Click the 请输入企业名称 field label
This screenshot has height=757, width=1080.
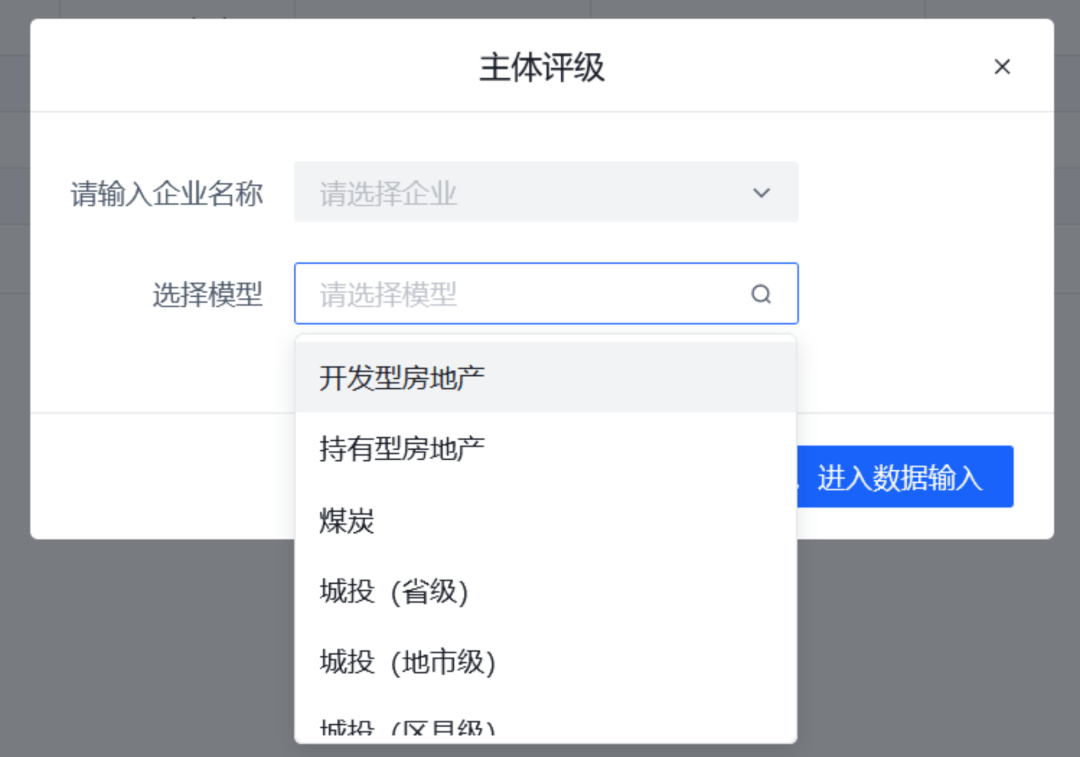coord(167,194)
